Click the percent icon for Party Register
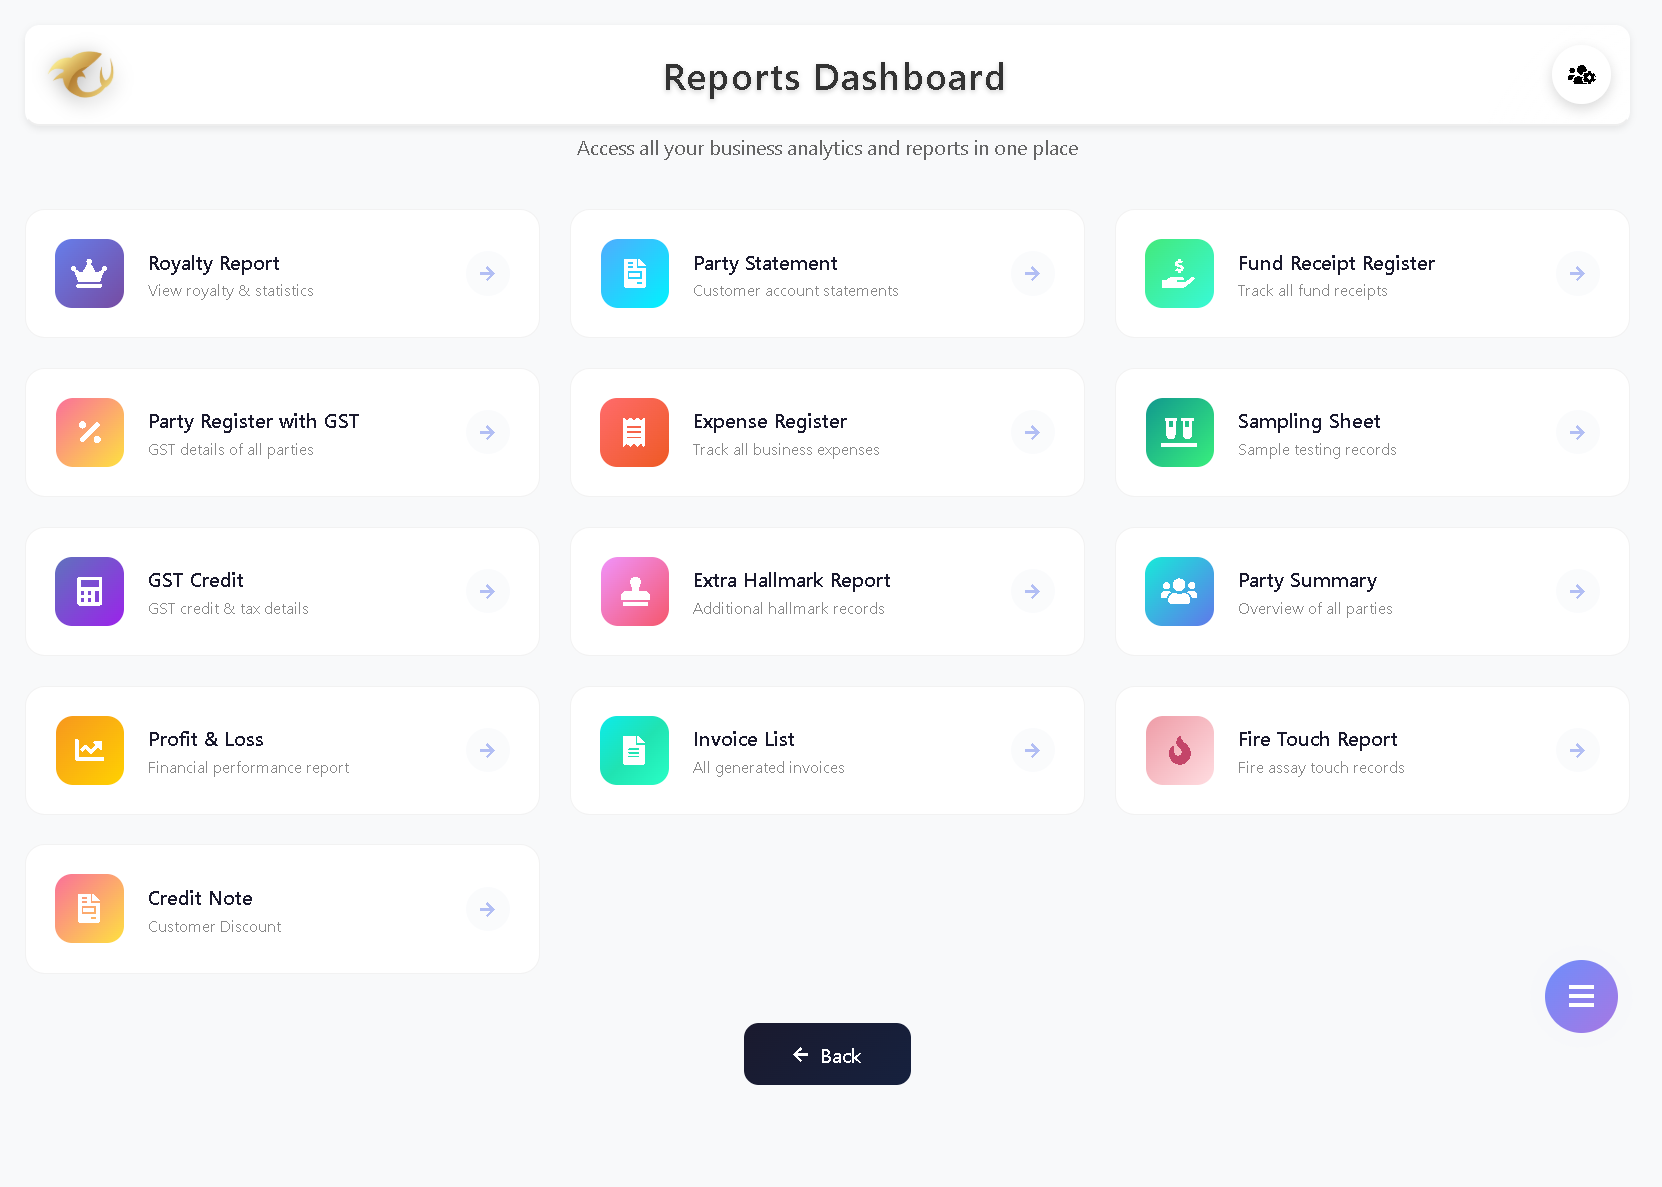 pos(89,432)
